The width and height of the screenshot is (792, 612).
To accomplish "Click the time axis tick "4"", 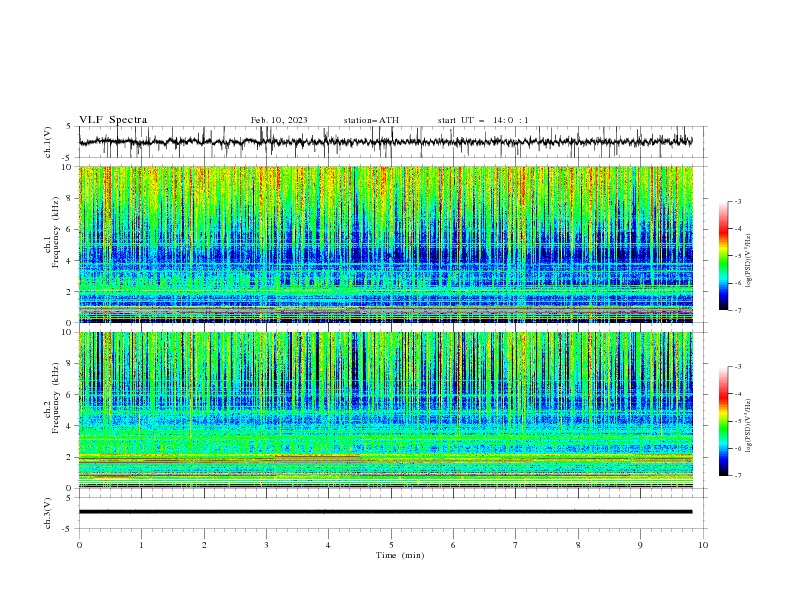I will click(328, 545).
